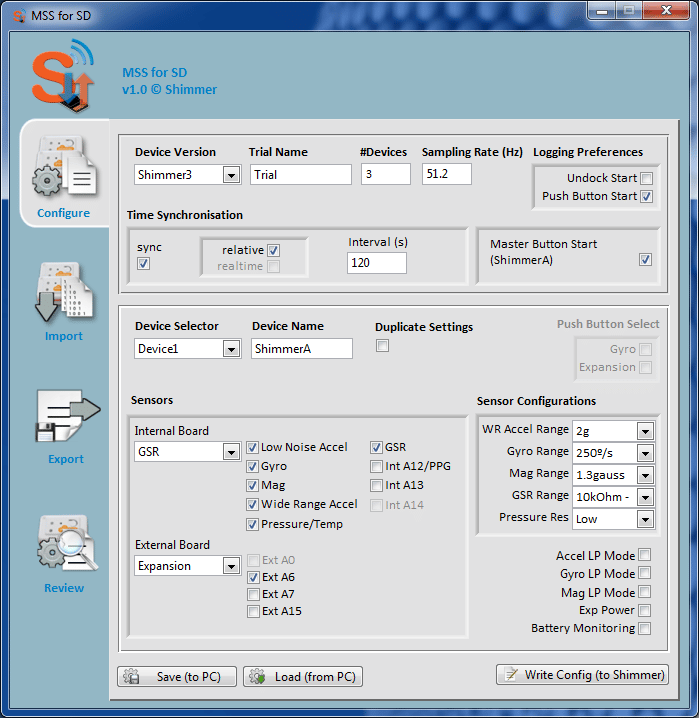The height and width of the screenshot is (718, 699).
Task: Click the "Logging Preferences" heading
Action: point(588,152)
